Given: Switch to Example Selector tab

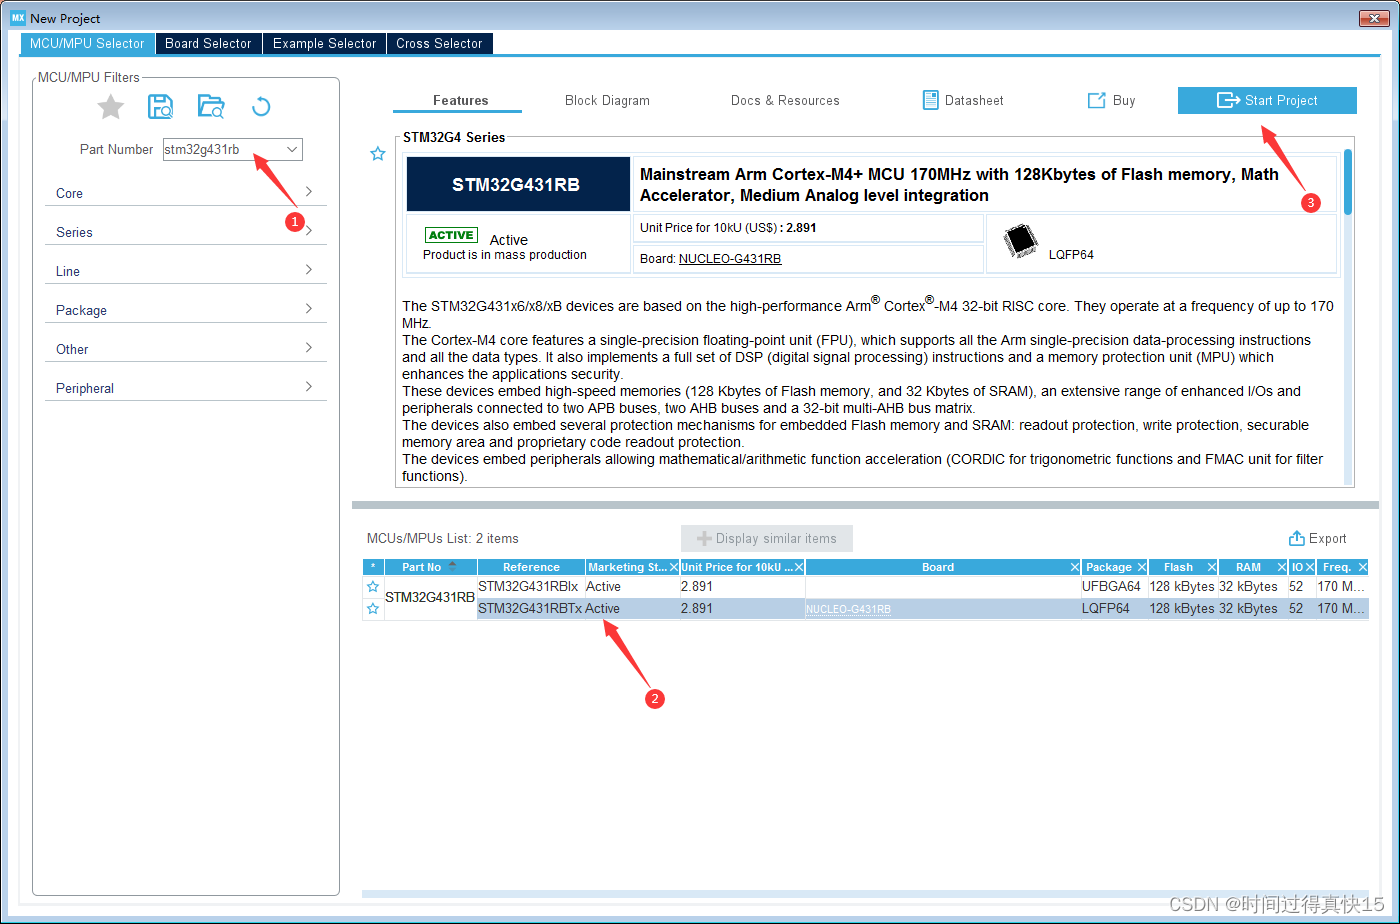Looking at the screenshot, I should tap(325, 43).
